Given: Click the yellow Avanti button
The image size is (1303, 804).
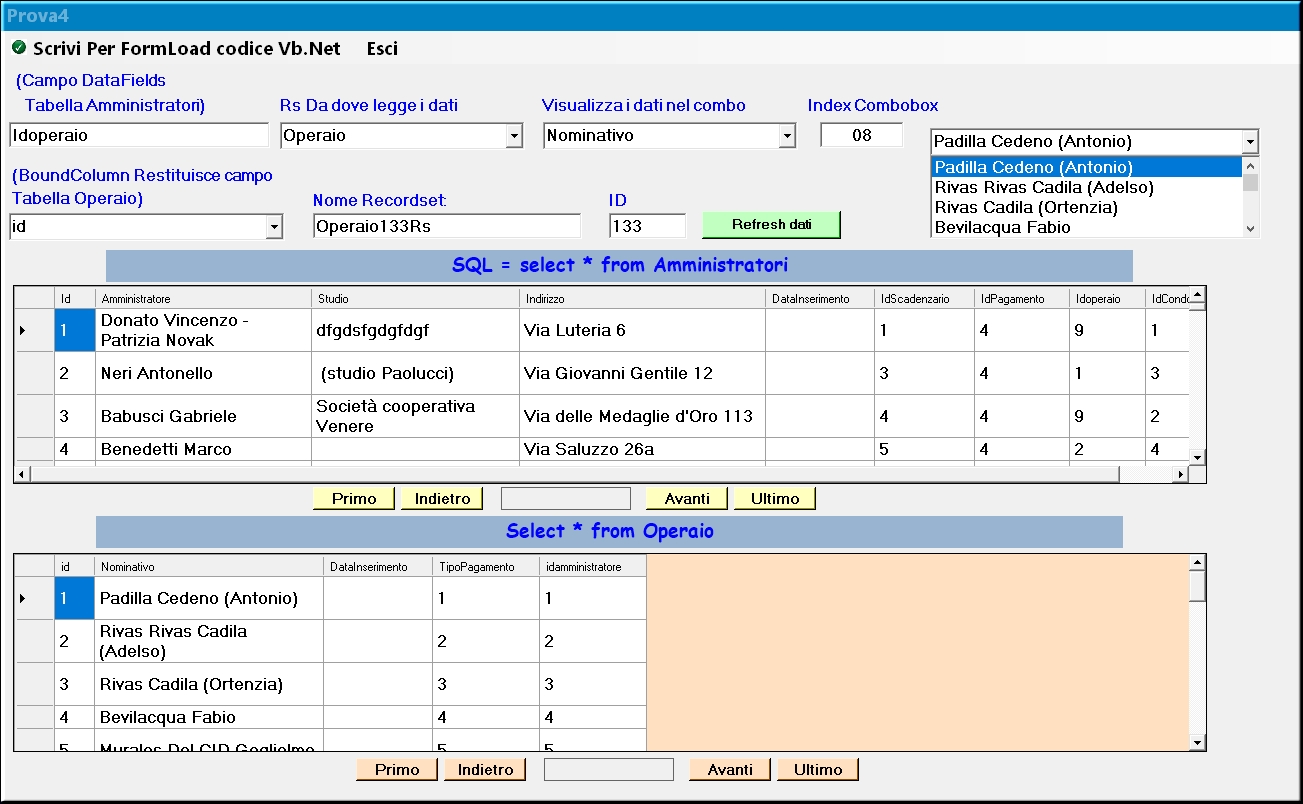Looking at the screenshot, I should pos(687,498).
